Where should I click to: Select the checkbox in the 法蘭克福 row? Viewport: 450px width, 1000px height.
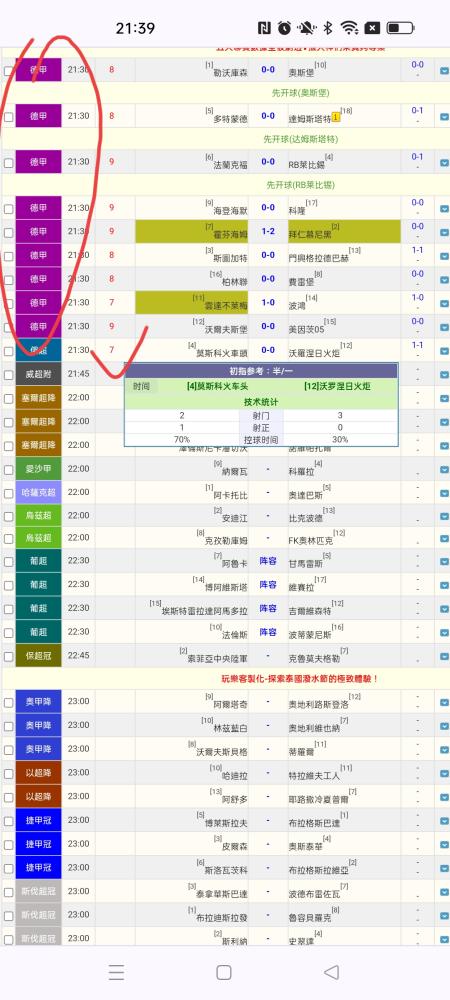tap(8, 163)
